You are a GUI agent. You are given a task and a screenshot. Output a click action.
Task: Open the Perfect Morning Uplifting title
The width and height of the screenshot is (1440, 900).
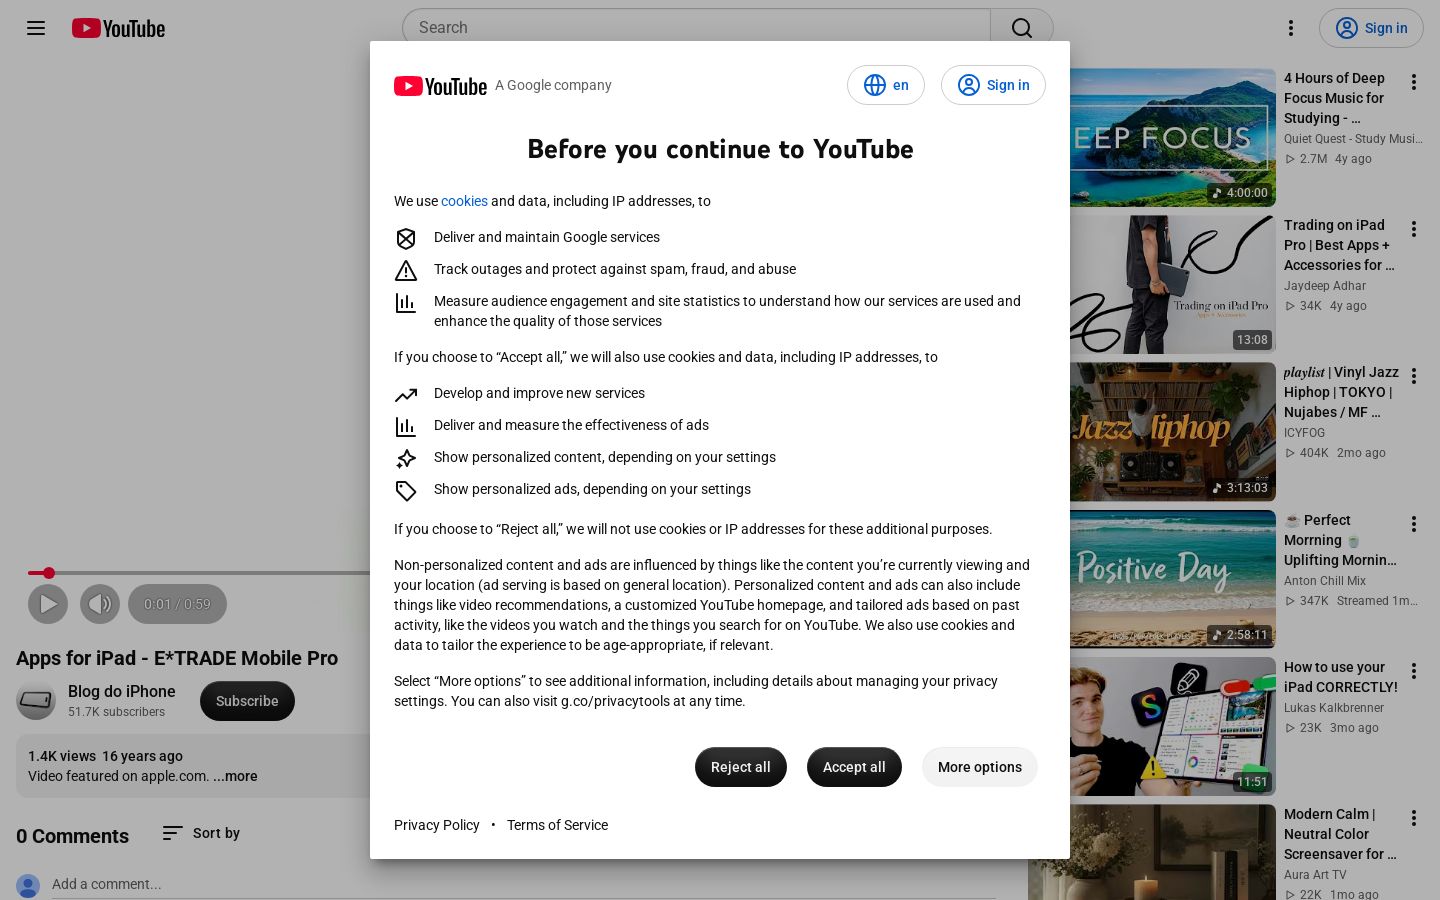[x=1340, y=540]
